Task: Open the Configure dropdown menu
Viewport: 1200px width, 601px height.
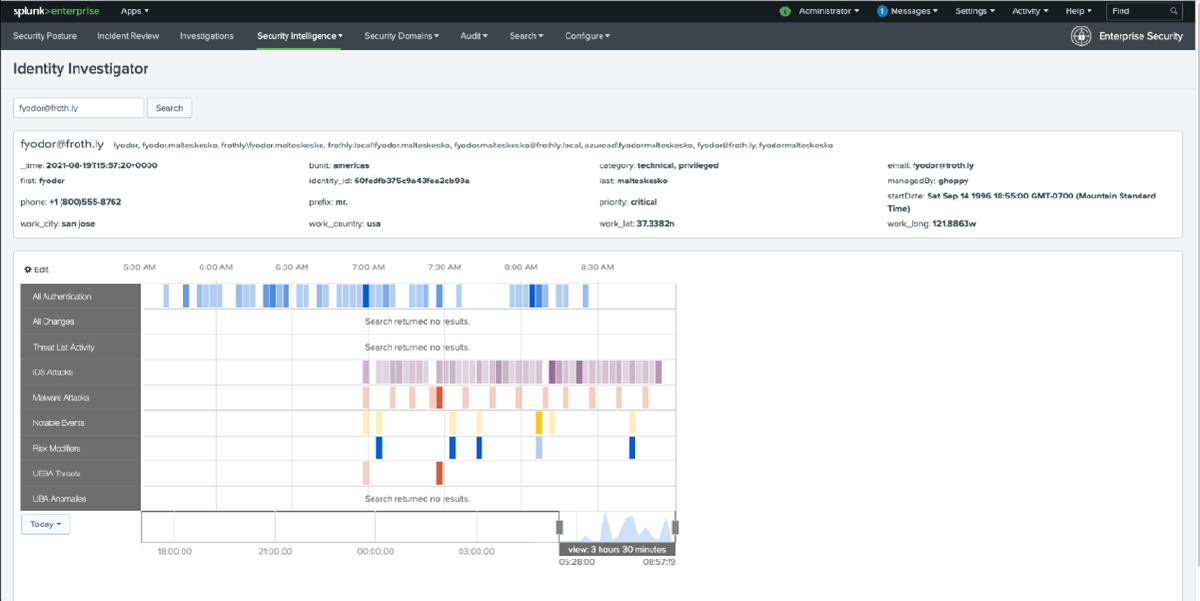Action: [x=588, y=35]
